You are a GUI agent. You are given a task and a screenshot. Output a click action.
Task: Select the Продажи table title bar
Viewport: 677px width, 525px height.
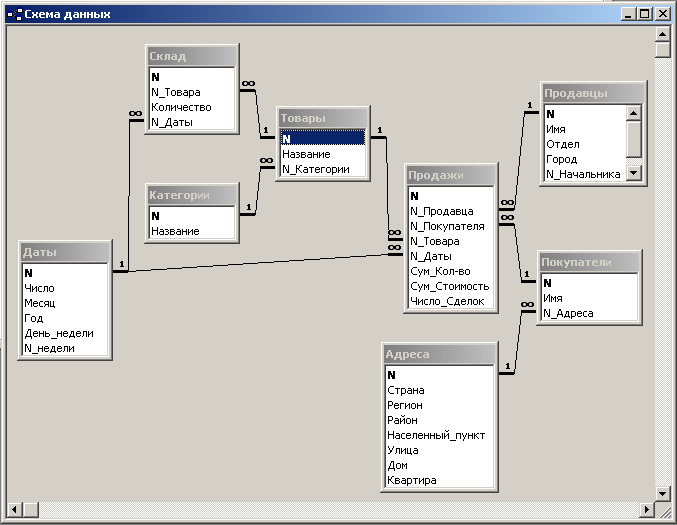451,175
